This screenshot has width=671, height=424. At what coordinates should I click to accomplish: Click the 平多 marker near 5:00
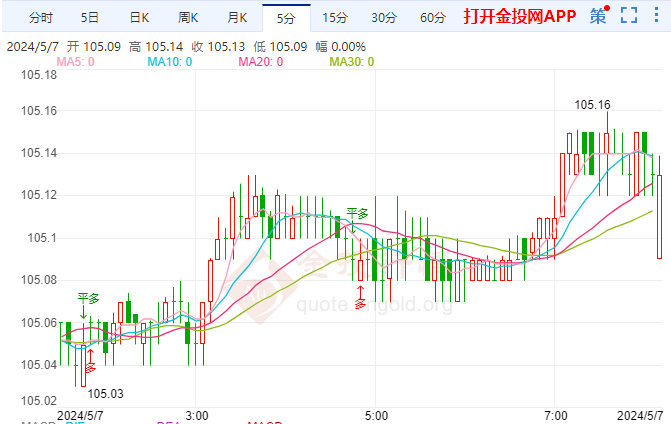pos(357,213)
